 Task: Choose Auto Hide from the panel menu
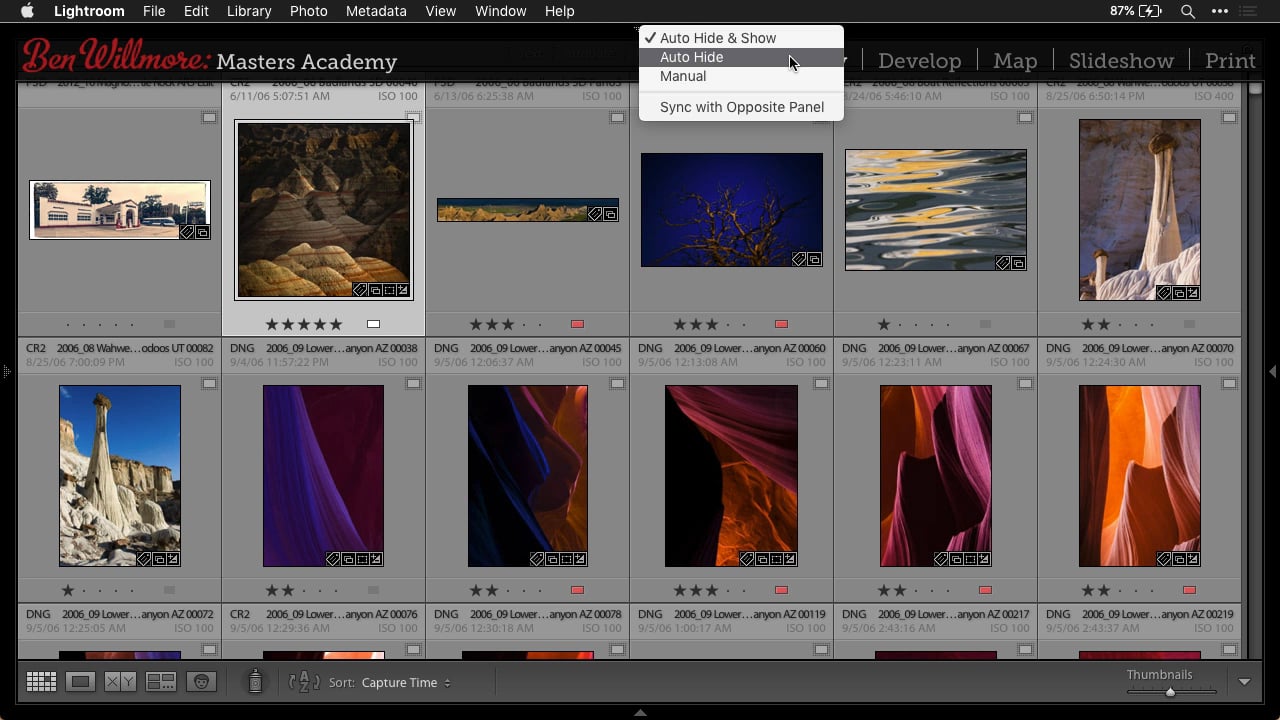741,57
